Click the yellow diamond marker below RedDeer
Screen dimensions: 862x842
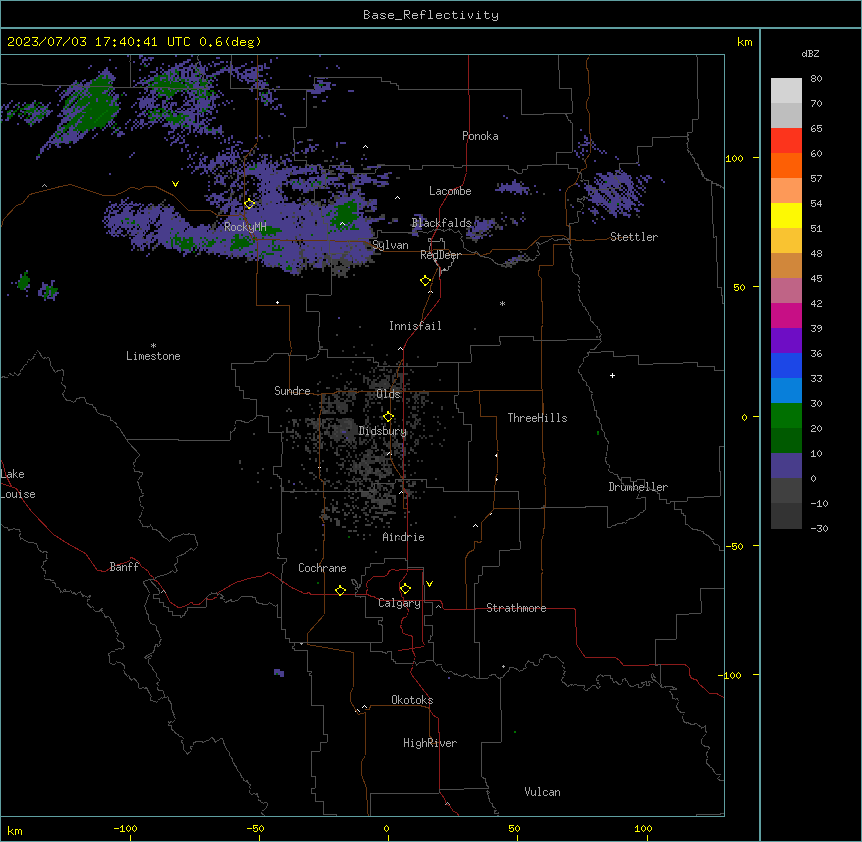[x=426, y=281]
